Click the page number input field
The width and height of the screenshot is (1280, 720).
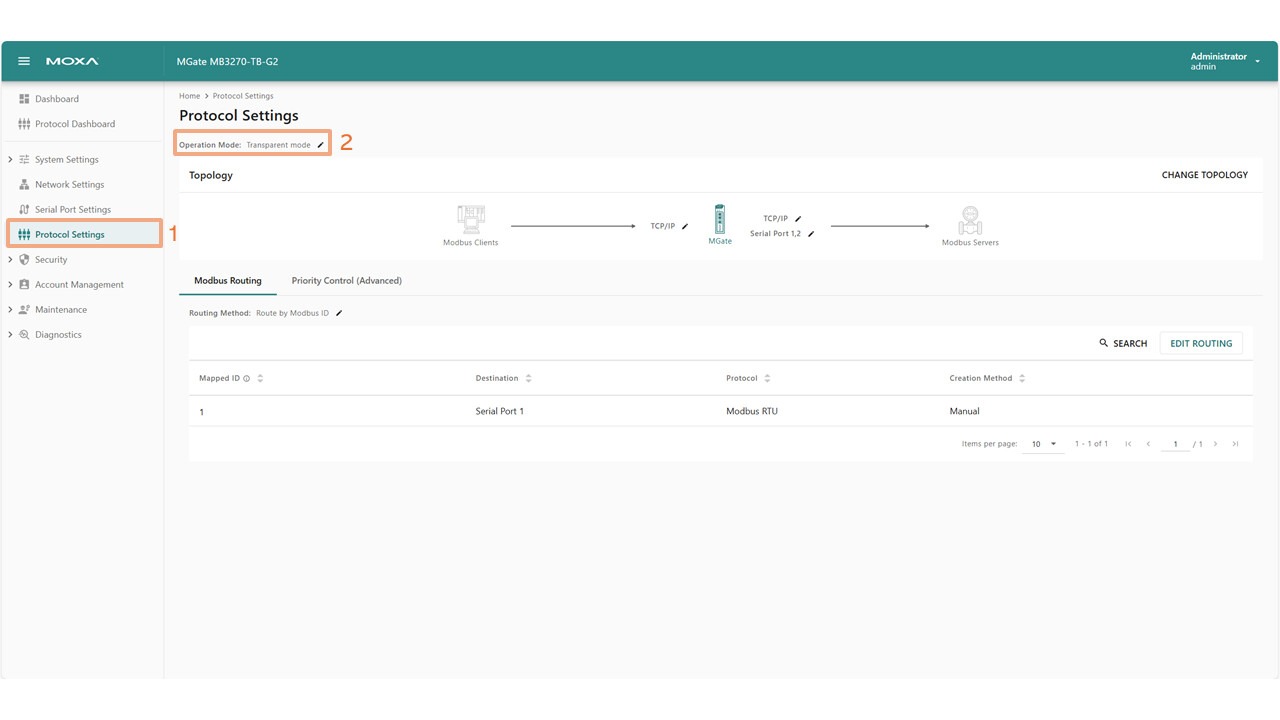[x=1176, y=444]
